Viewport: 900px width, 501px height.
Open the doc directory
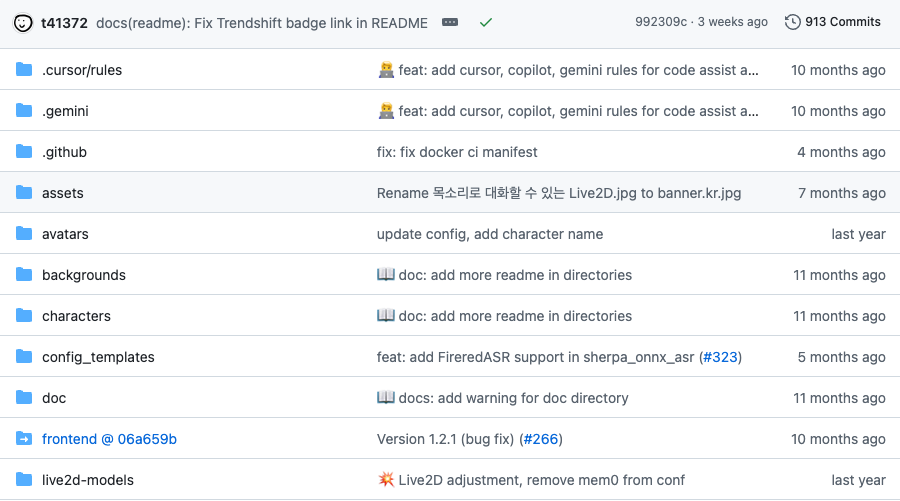point(54,398)
